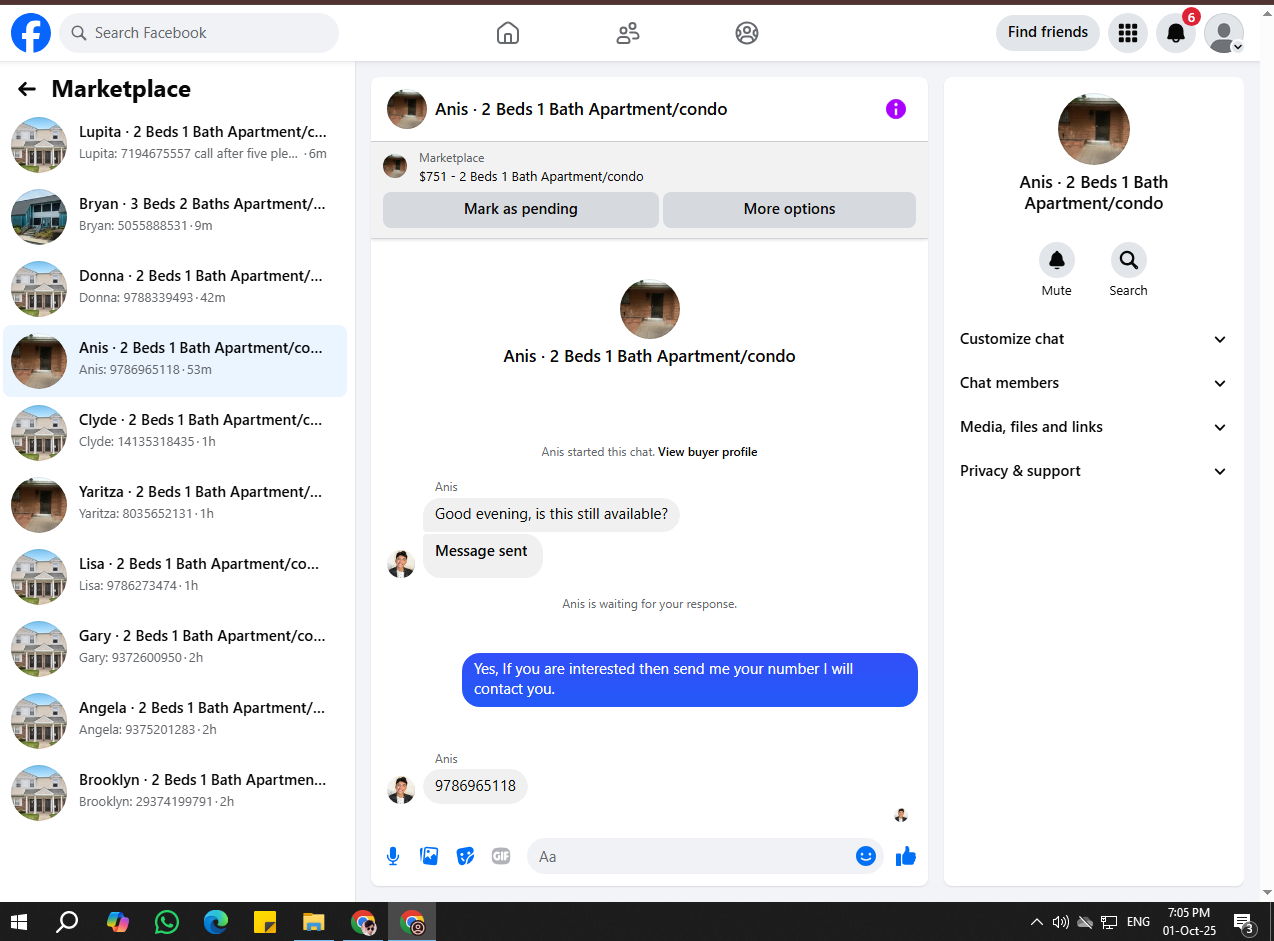Open Yaritza's apartment conversation

tap(176, 503)
